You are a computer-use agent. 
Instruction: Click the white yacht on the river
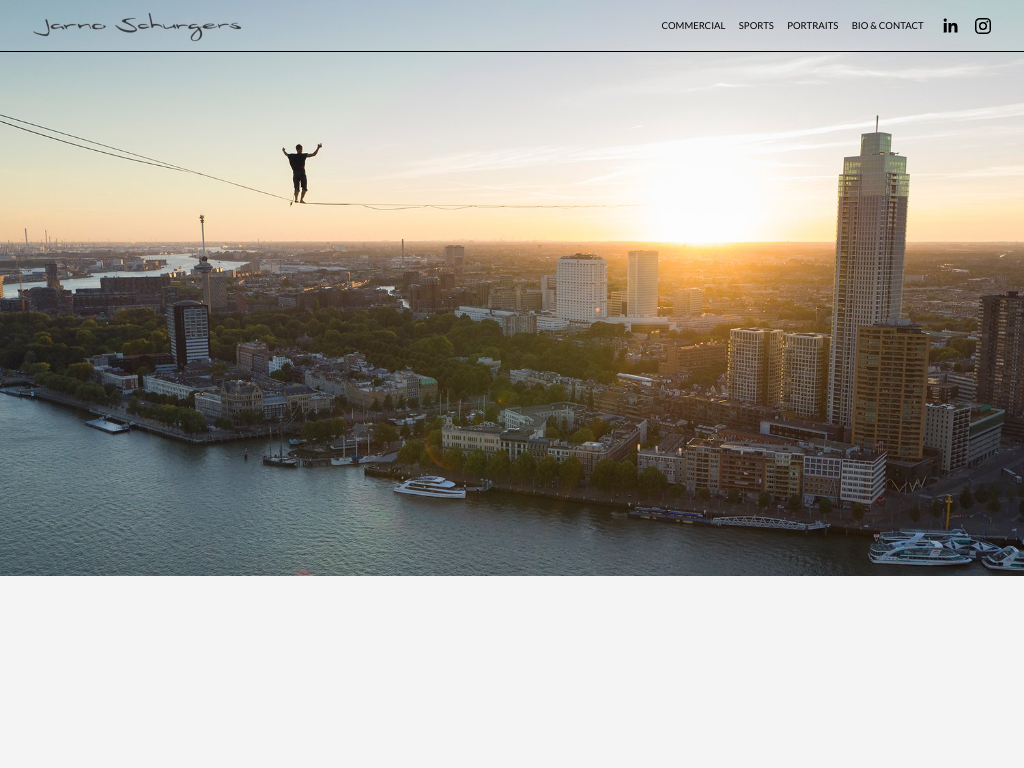430,487
